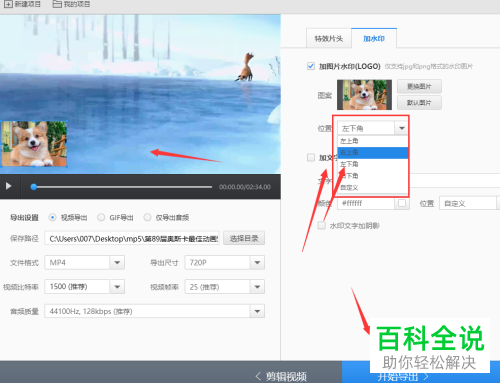Select GIF导出 radio button
Image resolution: width=500 pixels, height=383 pixels.
[101, 218]
